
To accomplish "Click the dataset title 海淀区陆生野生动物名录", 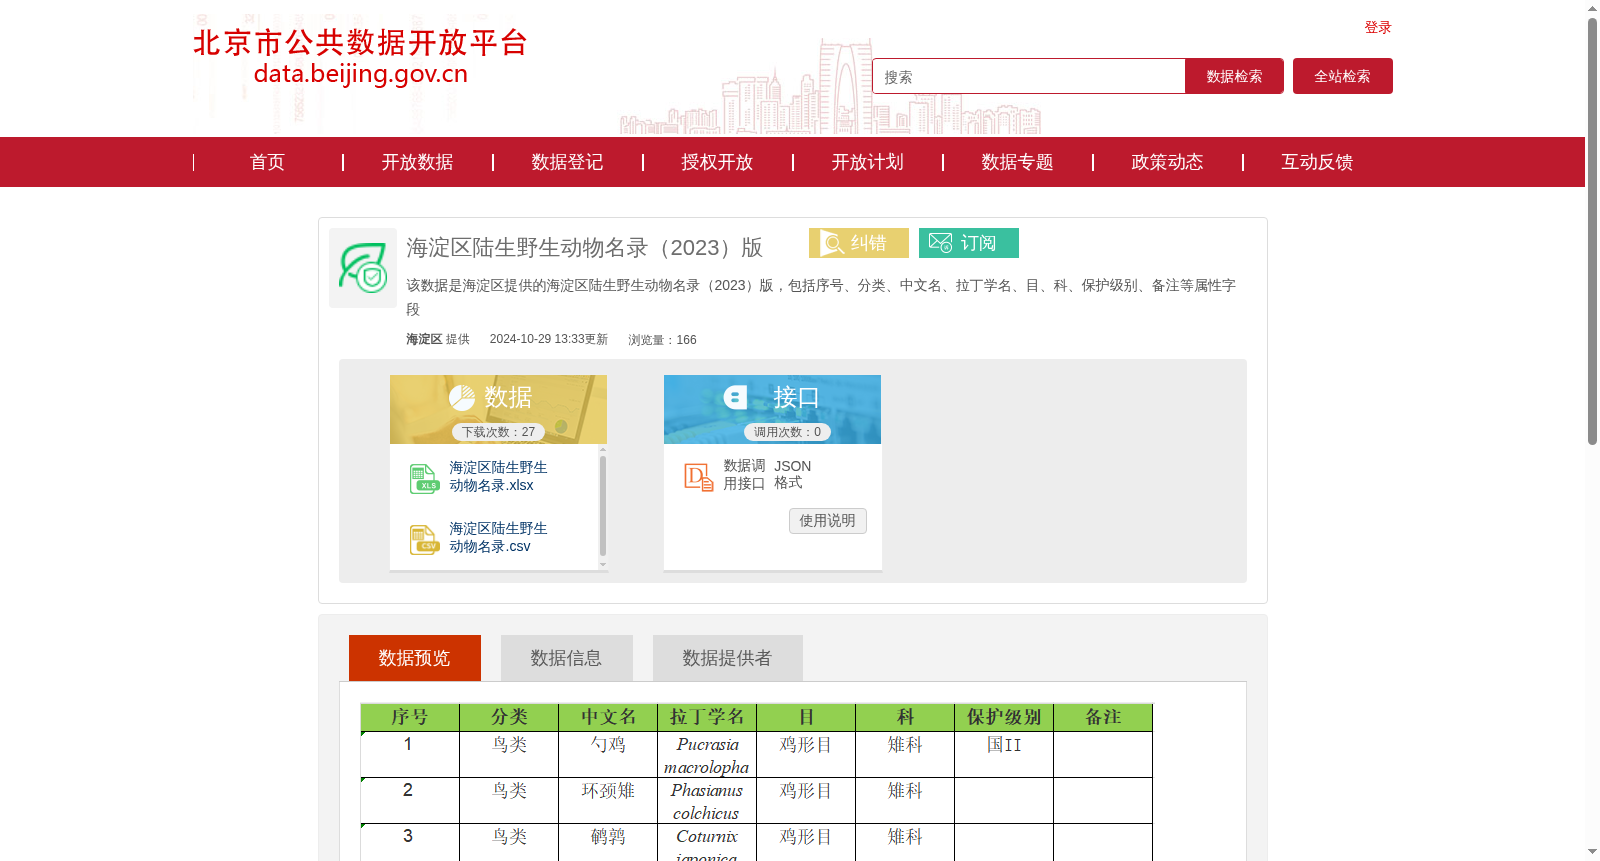I will tap(584, 247).
